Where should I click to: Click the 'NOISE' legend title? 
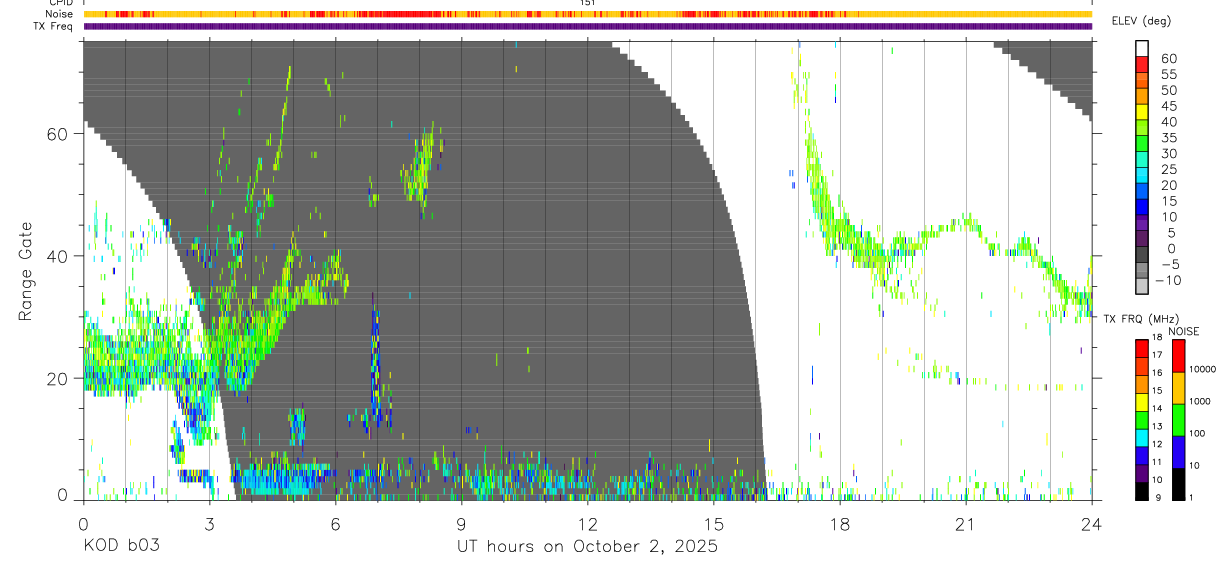1182,331
